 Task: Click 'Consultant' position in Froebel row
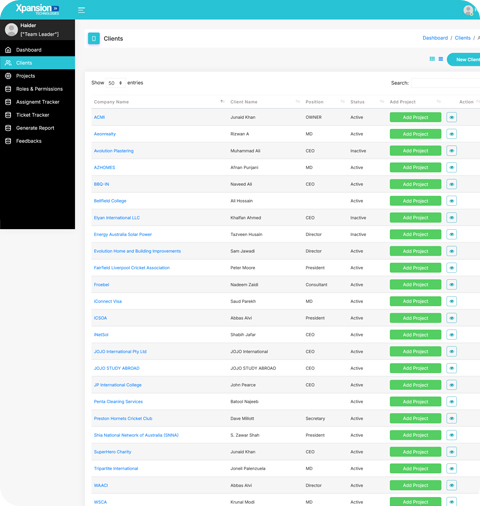pos(316,285)
